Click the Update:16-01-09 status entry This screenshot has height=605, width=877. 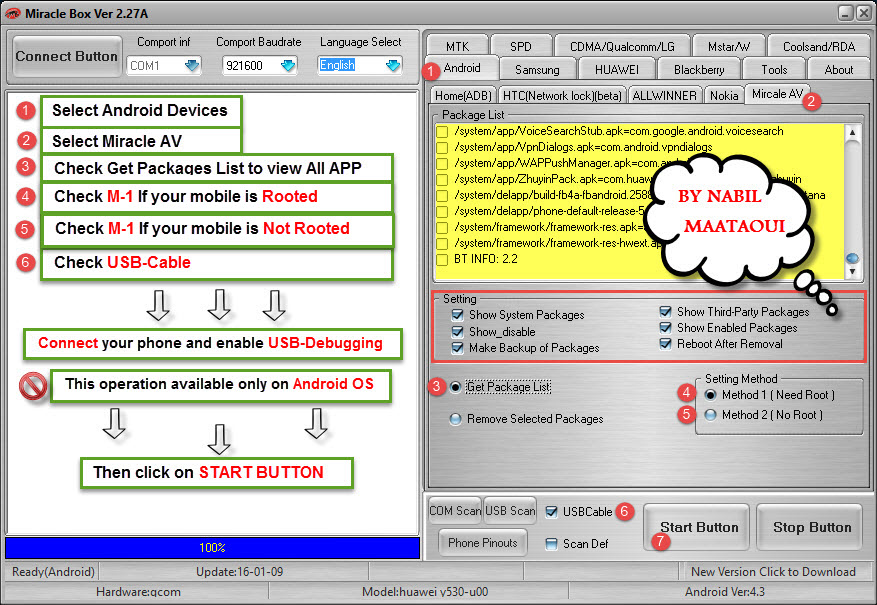tap(239, 572)
